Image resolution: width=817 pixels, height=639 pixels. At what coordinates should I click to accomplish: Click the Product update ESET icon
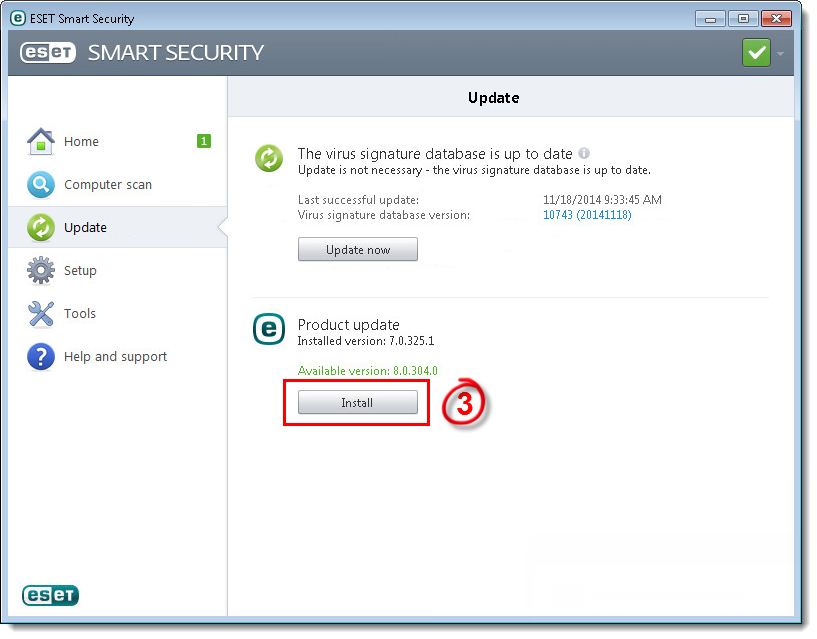[x=268, y=329]
